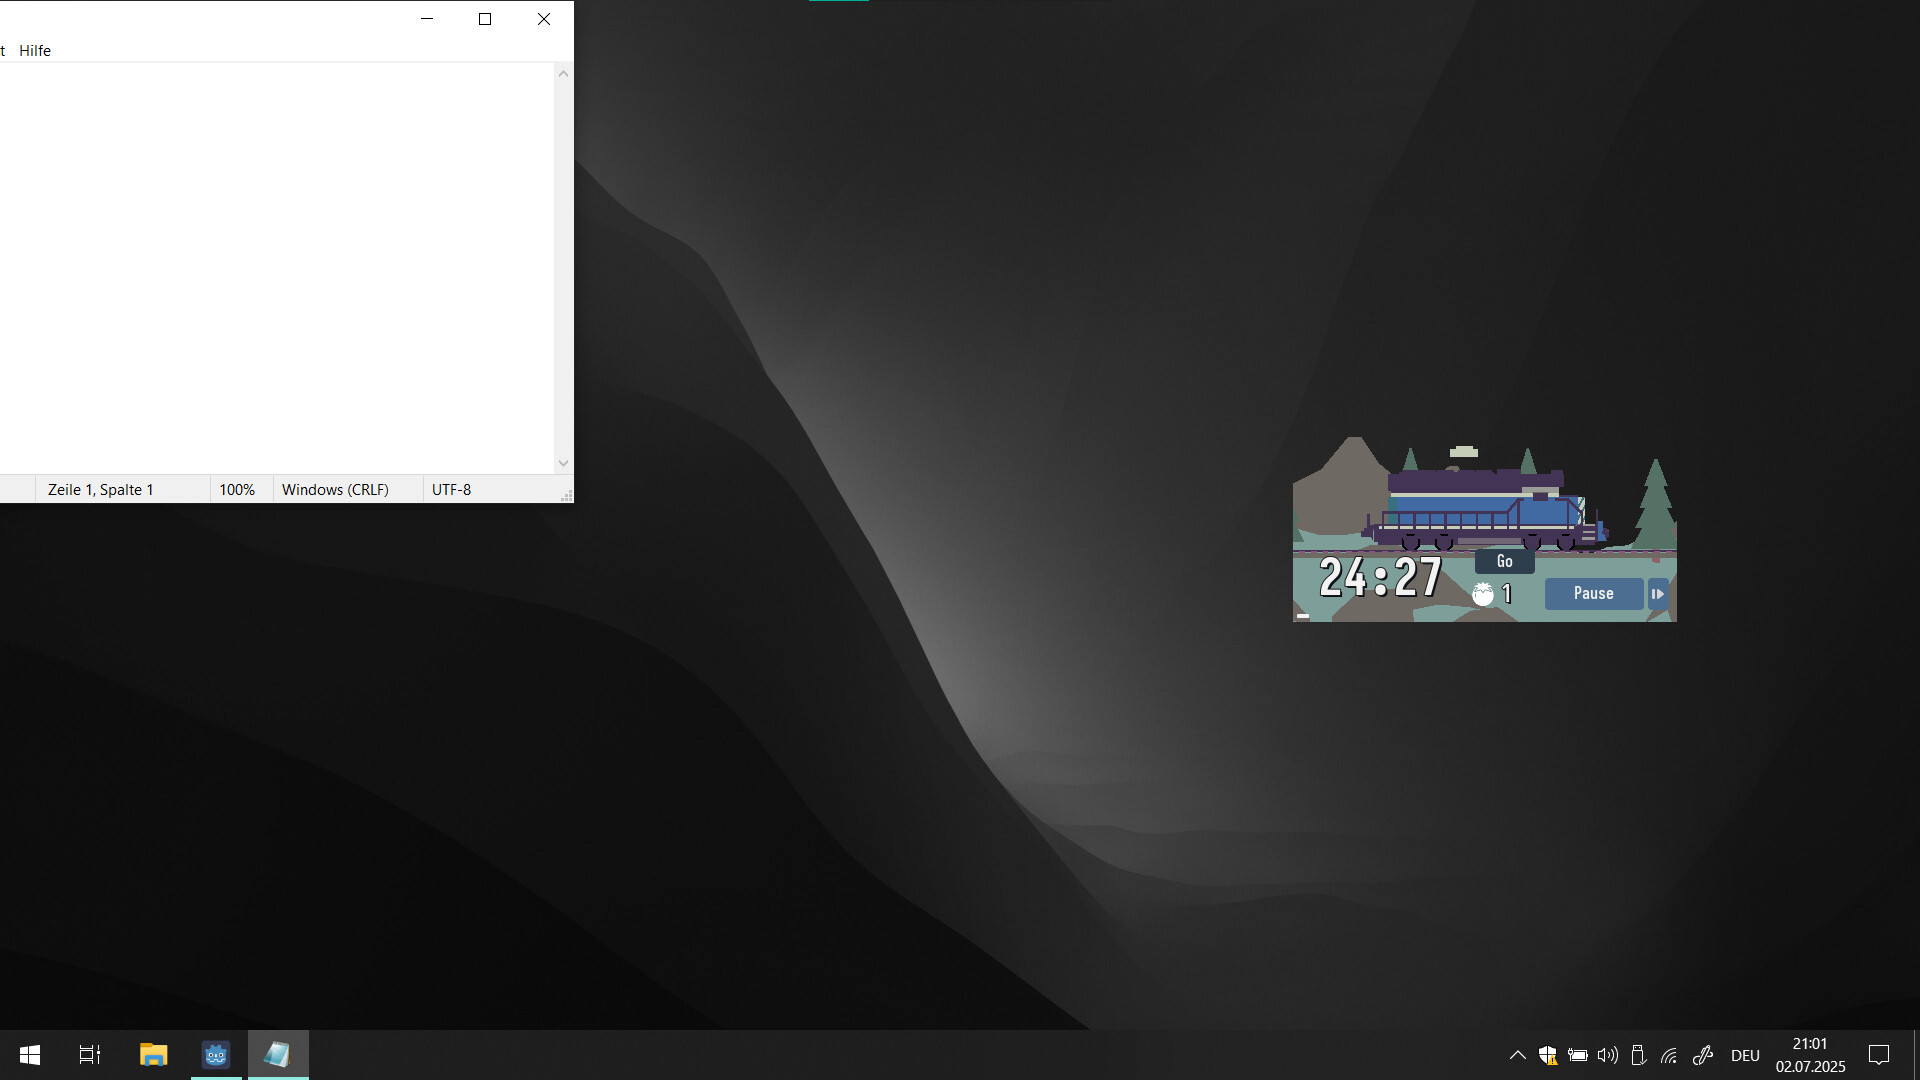
Task: Launch File Explorer from the taskbar
Action: [x=153, y=1054]
